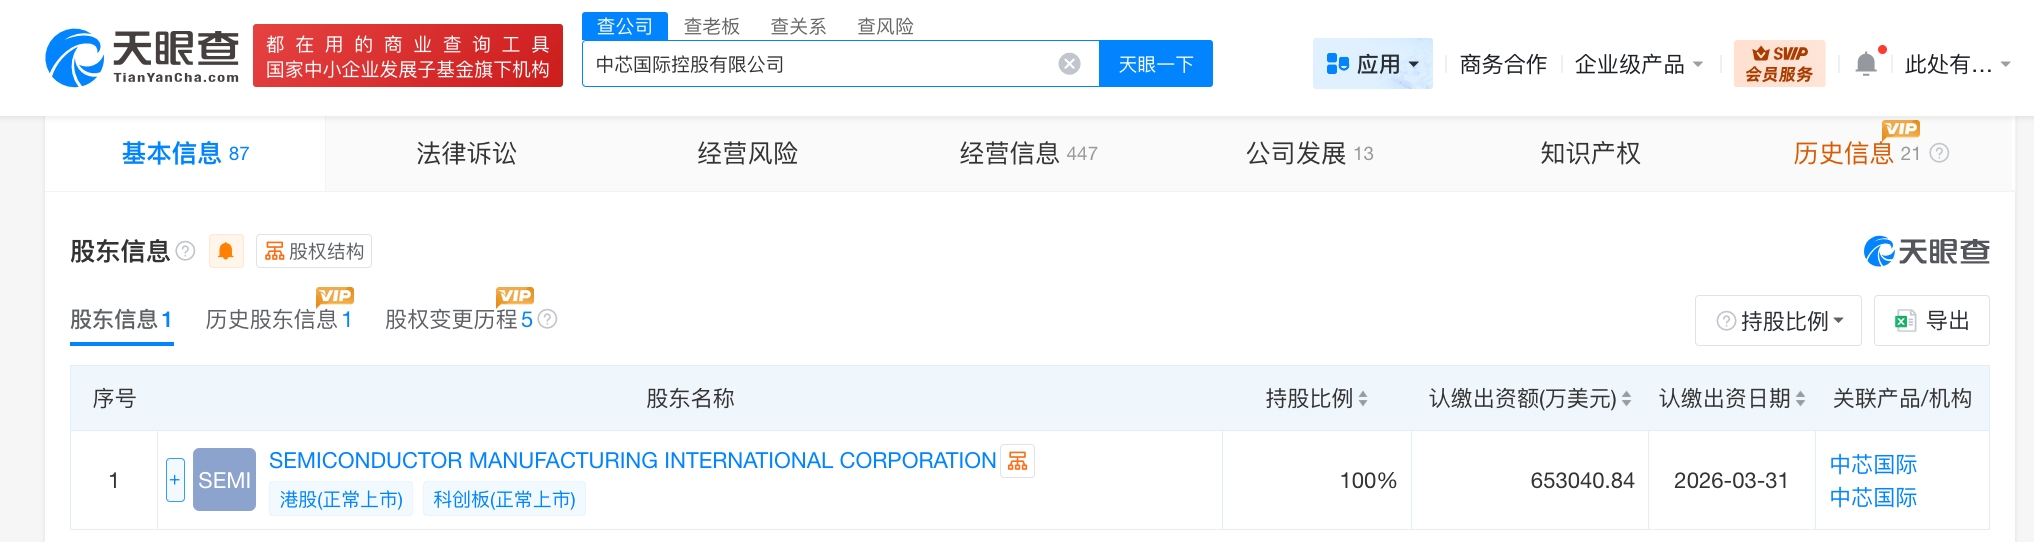Click the help icon next to 历史信息 tab
2034x542 pixels.
[x=1939, y=153]
